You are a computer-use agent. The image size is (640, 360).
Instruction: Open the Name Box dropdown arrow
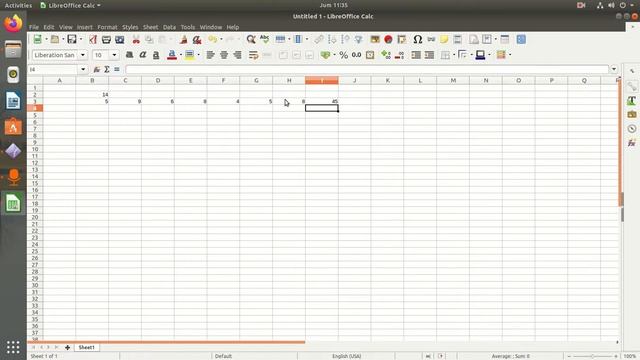[83, 69]
